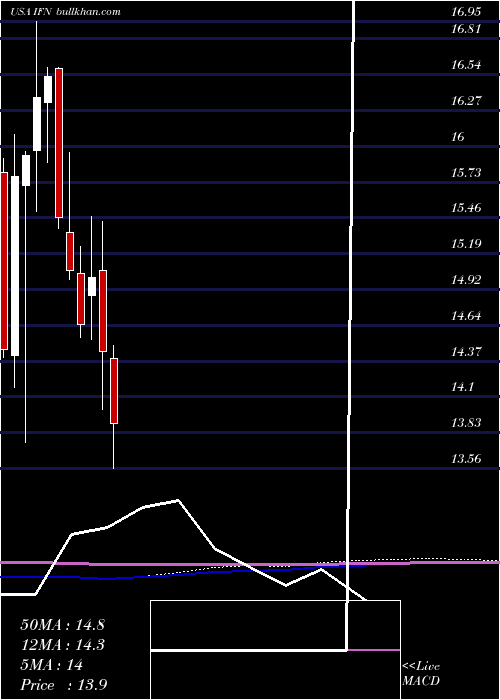Click the 16.54 price axis label

point(466,65)
